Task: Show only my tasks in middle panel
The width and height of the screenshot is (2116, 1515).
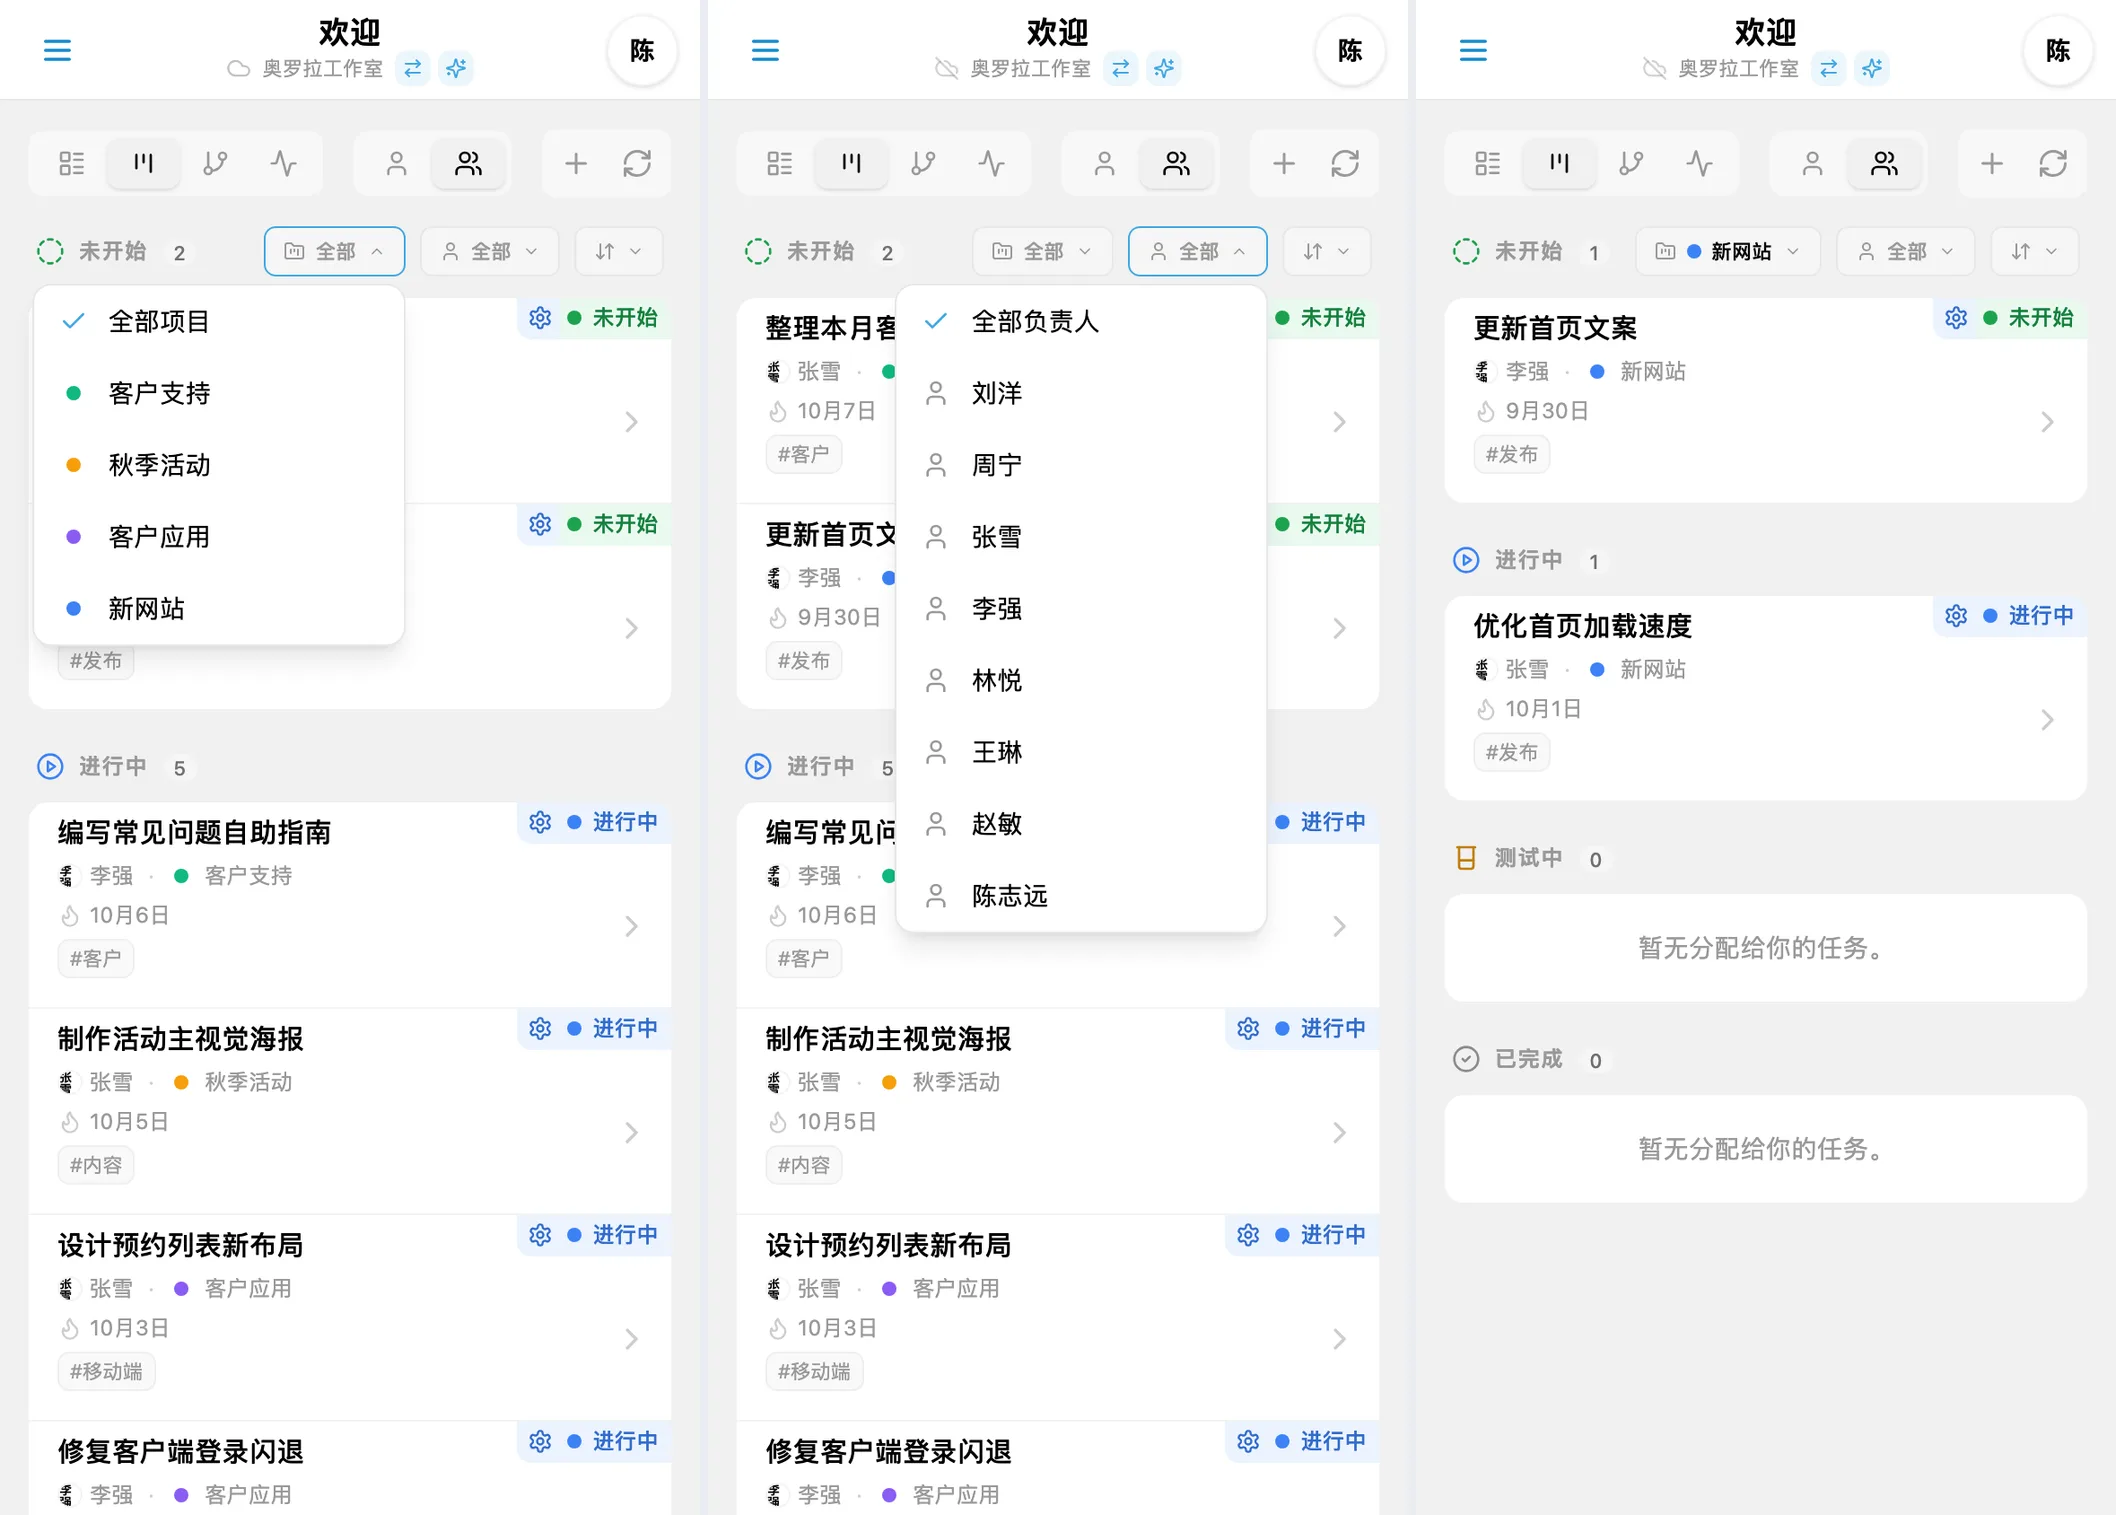Action: pyautogui.click(x=1104, y=163)
